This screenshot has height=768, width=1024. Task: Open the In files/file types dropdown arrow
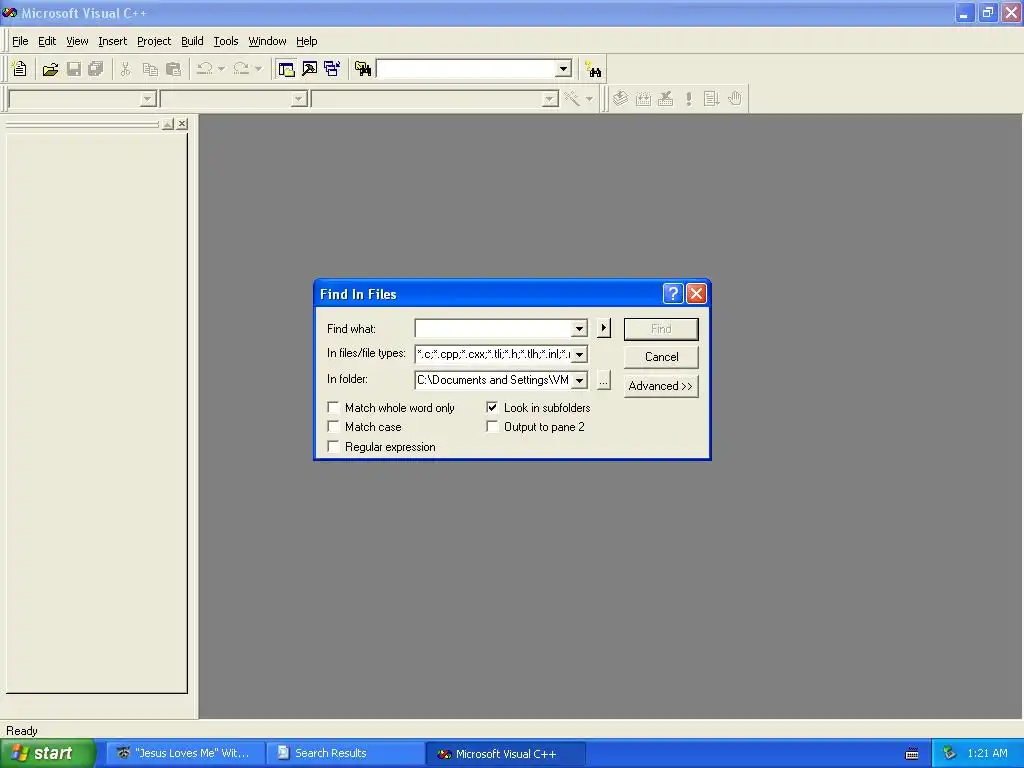[579, 355]
